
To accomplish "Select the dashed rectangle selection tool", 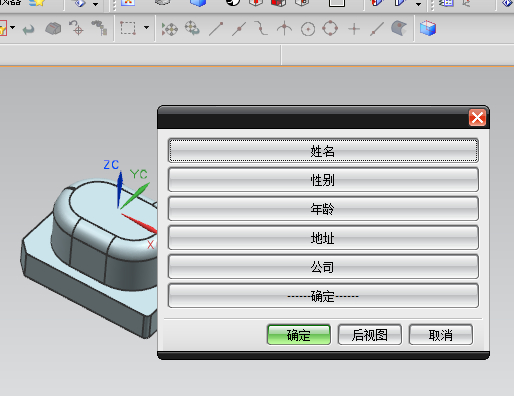I will pyautogui.click(x=128, y=28).
